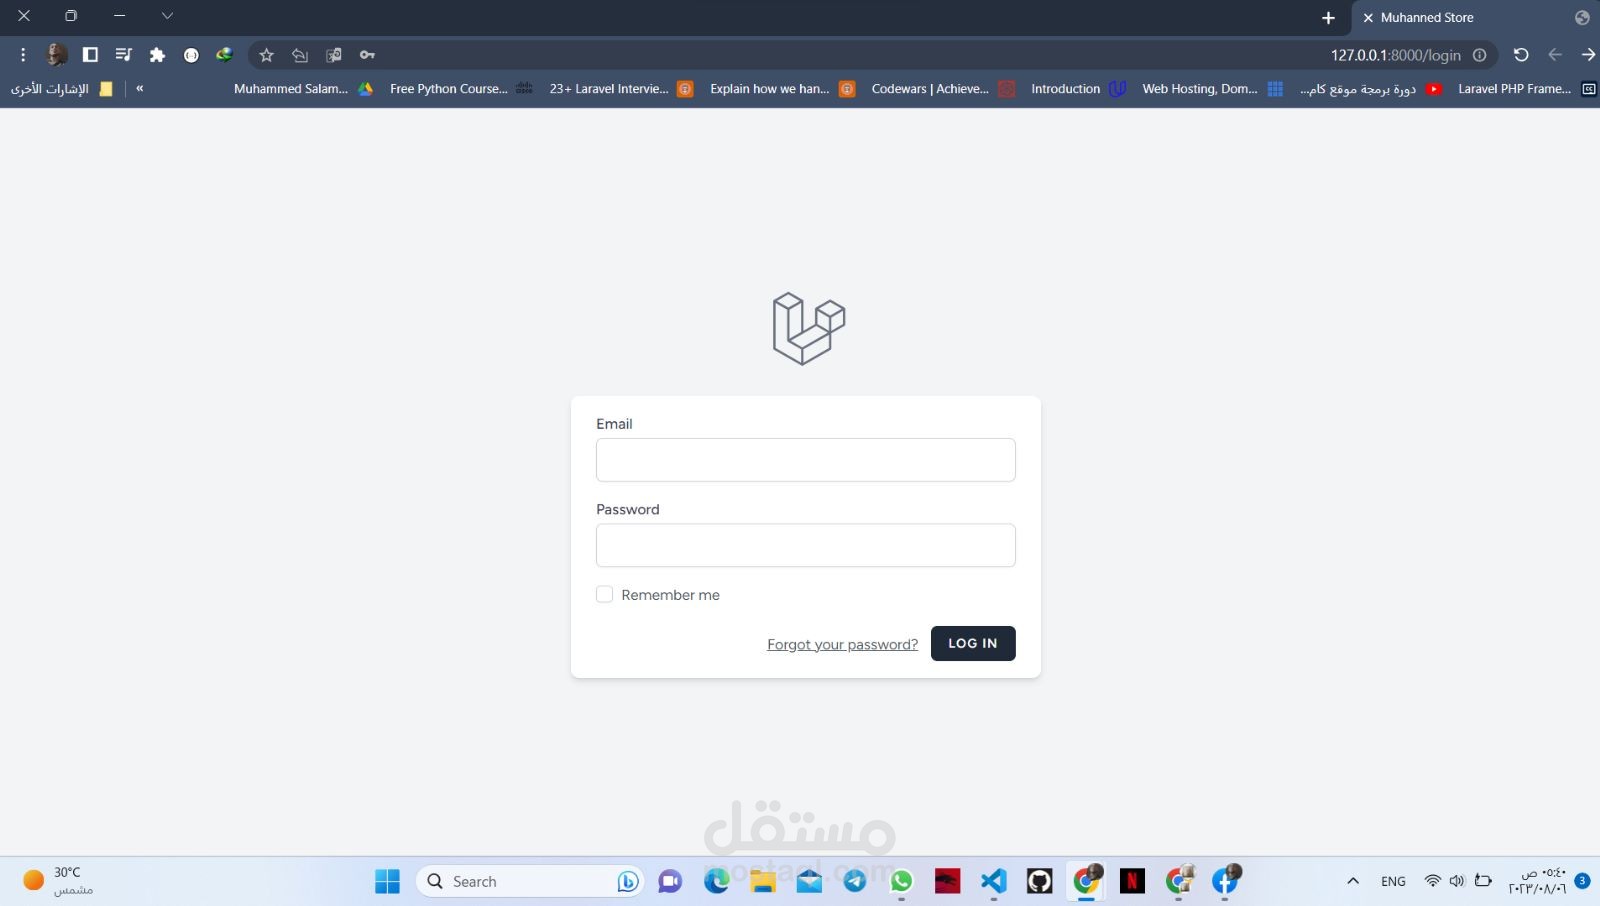The width and height of the screenshot is (1600, 906).
Task: Launch Microsoft Edge from taskbar
Action: (716, 881)
